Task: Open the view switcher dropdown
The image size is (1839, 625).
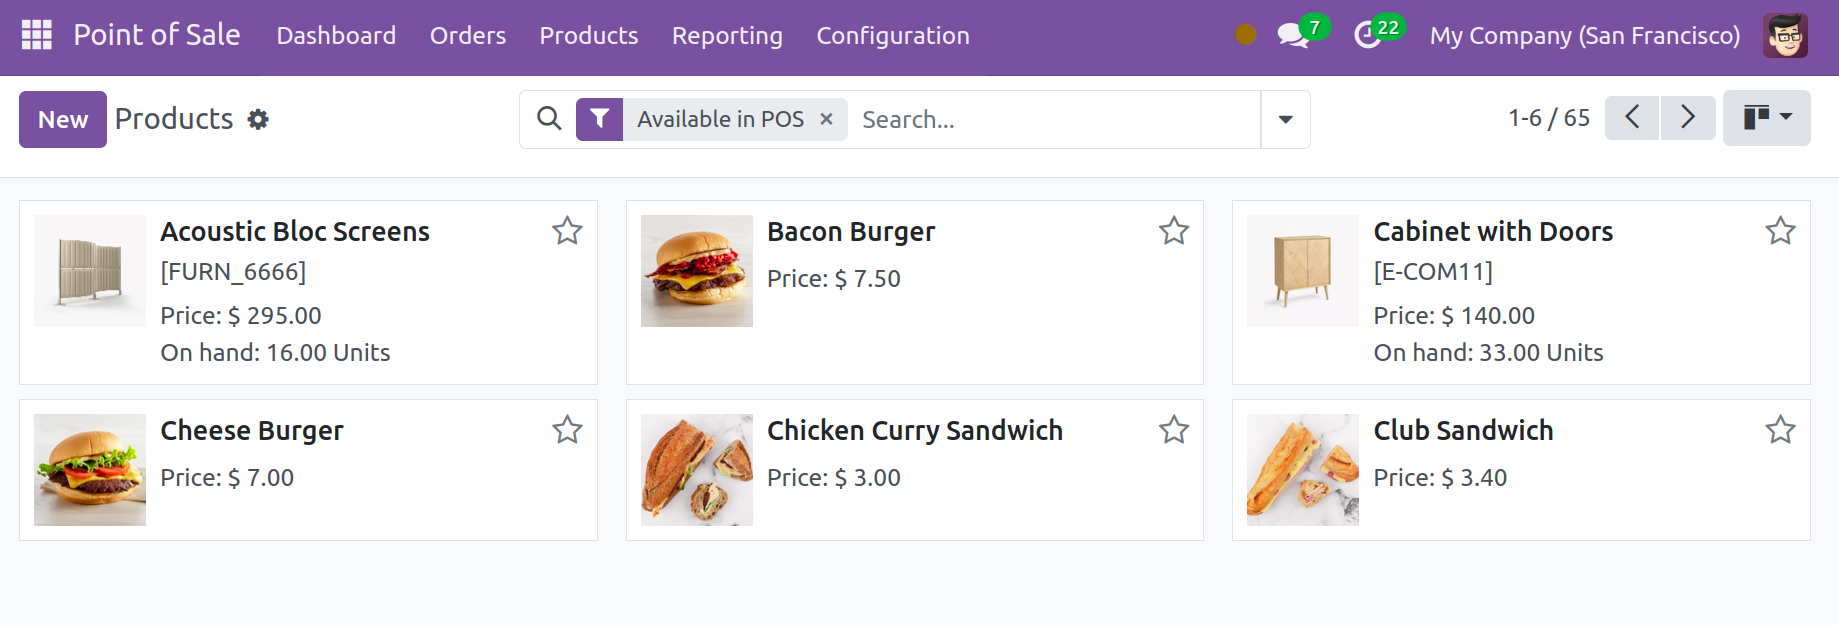Action: pyautogui.click(x=1766, y=118)
